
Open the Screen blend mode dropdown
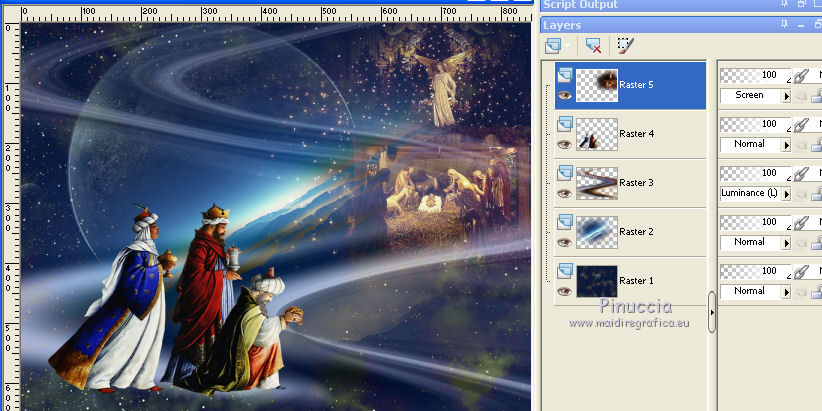click(x=786, y=96)
